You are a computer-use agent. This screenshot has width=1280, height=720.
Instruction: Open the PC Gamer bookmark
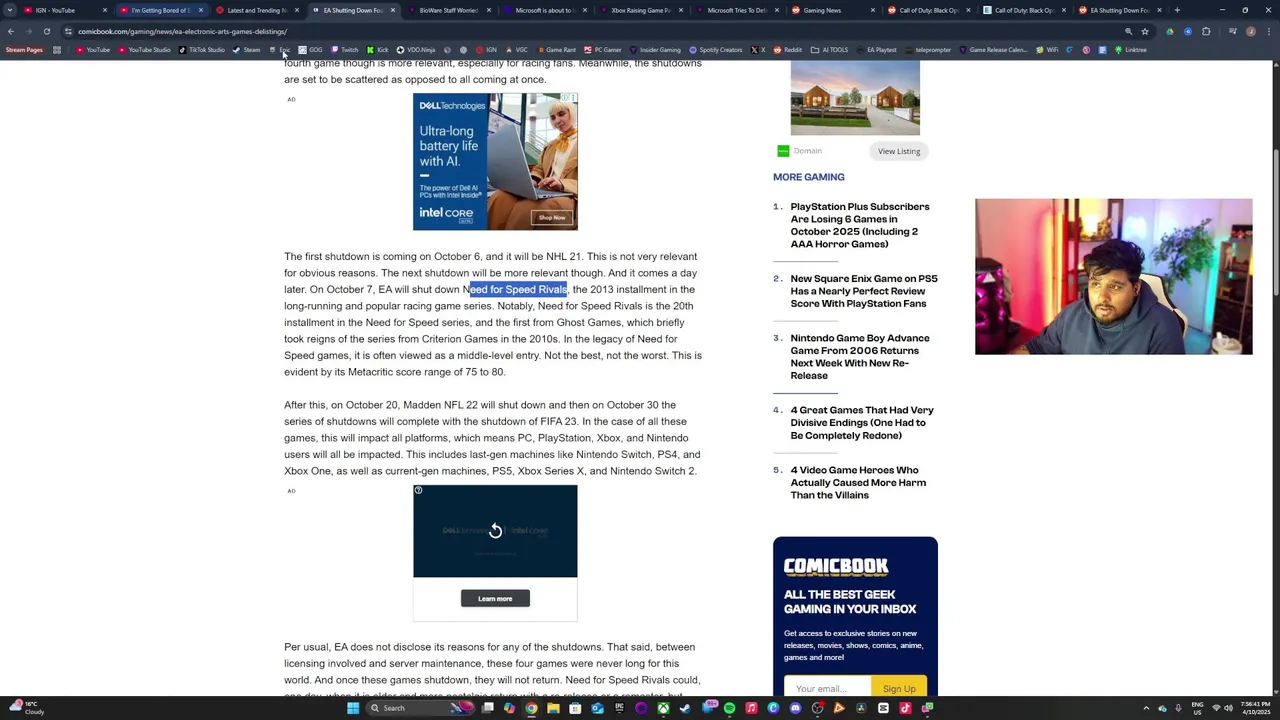pos(603,50)
